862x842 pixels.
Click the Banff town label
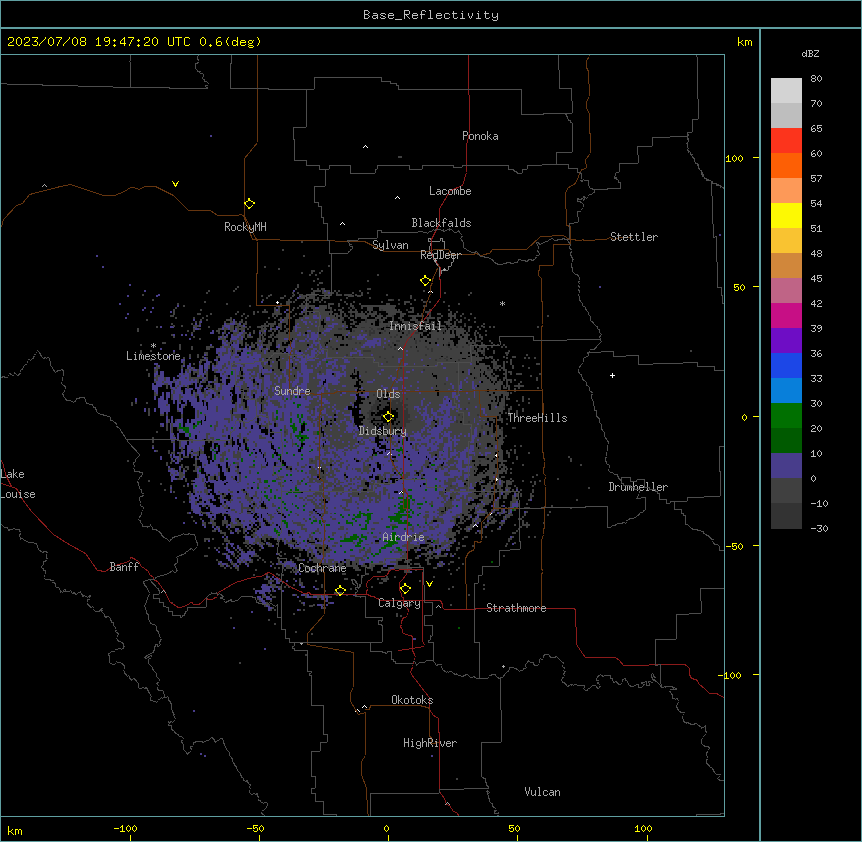124,567
